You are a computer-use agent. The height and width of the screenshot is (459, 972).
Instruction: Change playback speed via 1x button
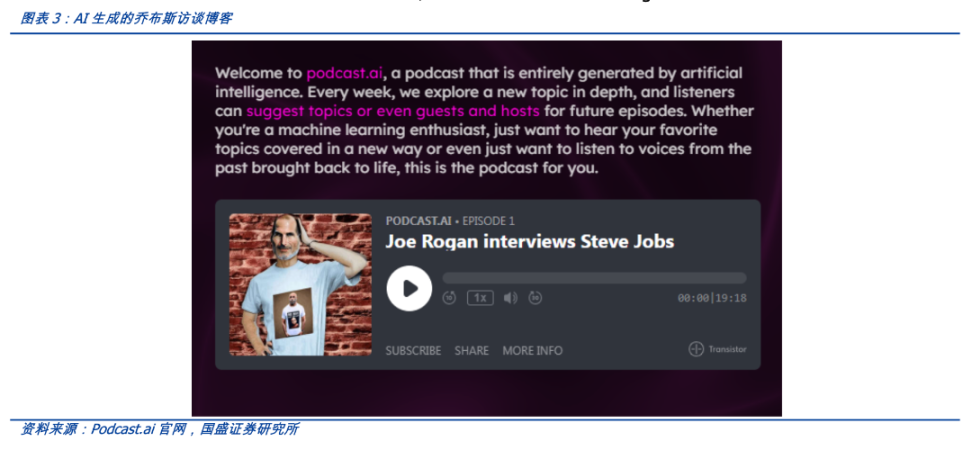(480, 298)
